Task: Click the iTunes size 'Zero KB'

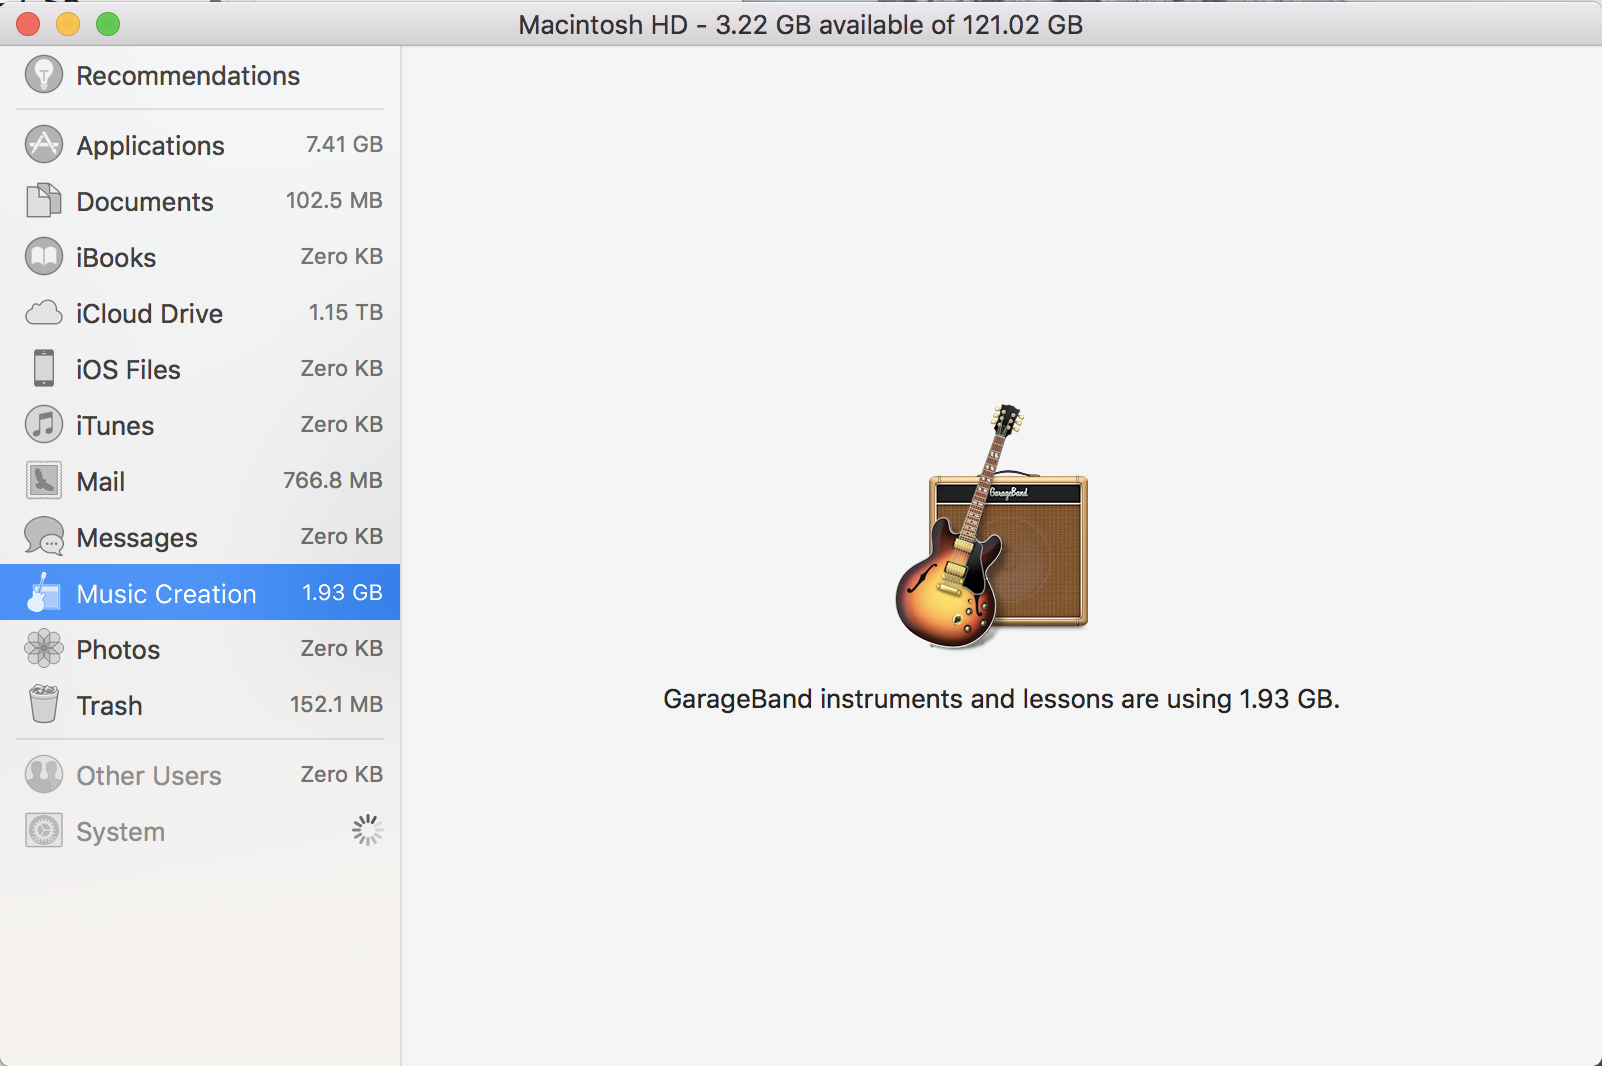Action: pos(342,424)
